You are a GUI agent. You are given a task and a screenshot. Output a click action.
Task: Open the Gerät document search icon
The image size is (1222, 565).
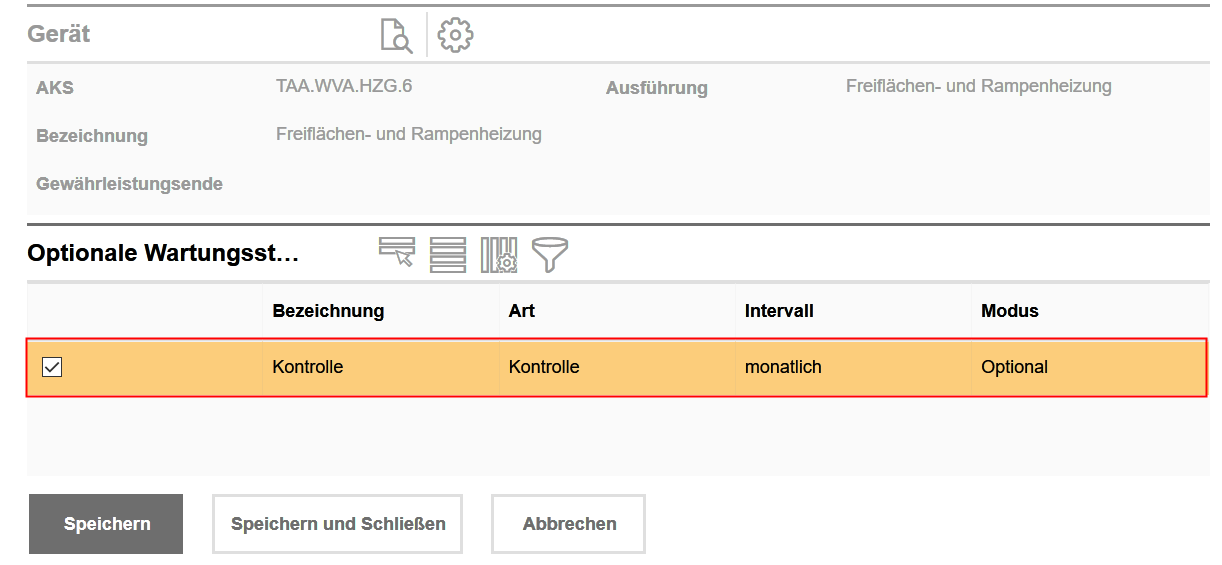[x=396, y=35]
